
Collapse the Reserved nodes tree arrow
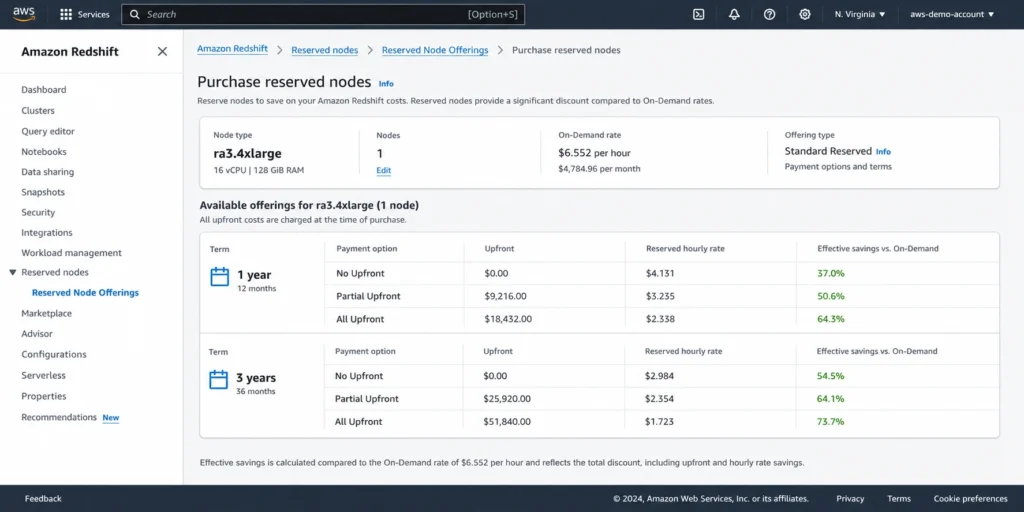pyautogui.click(x=12, y=272)
